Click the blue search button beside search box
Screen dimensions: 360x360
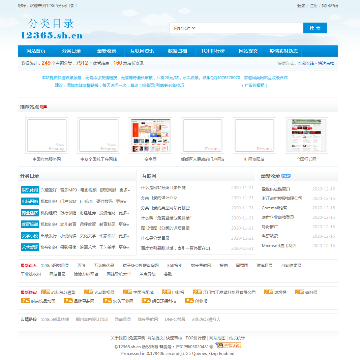(x=315, y=28)
